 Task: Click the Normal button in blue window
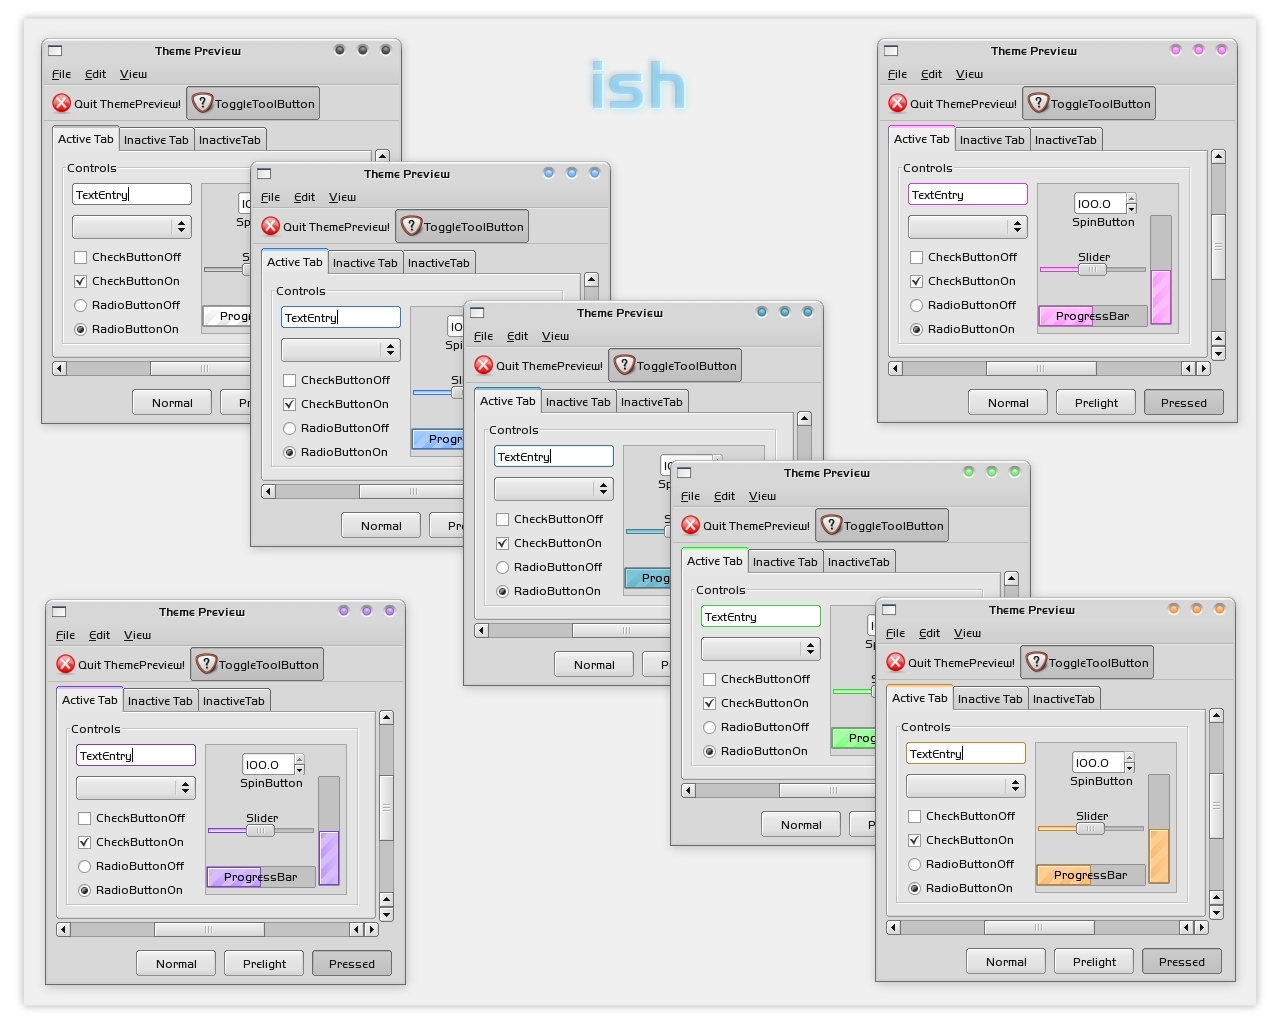point(381,526)
